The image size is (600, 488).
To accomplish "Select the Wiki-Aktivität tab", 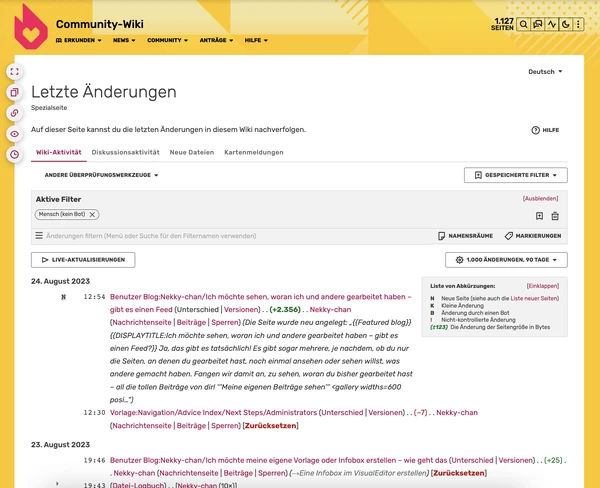I will pos(59,152).
